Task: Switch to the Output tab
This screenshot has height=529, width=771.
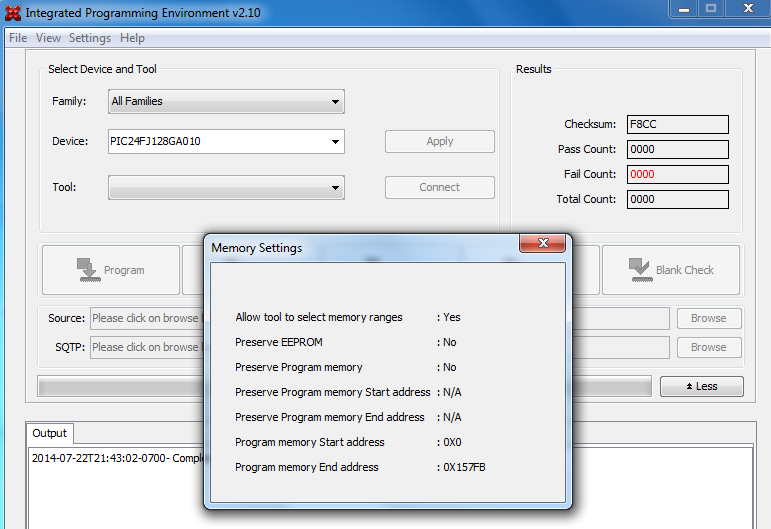Action: [x=50, y=433]
